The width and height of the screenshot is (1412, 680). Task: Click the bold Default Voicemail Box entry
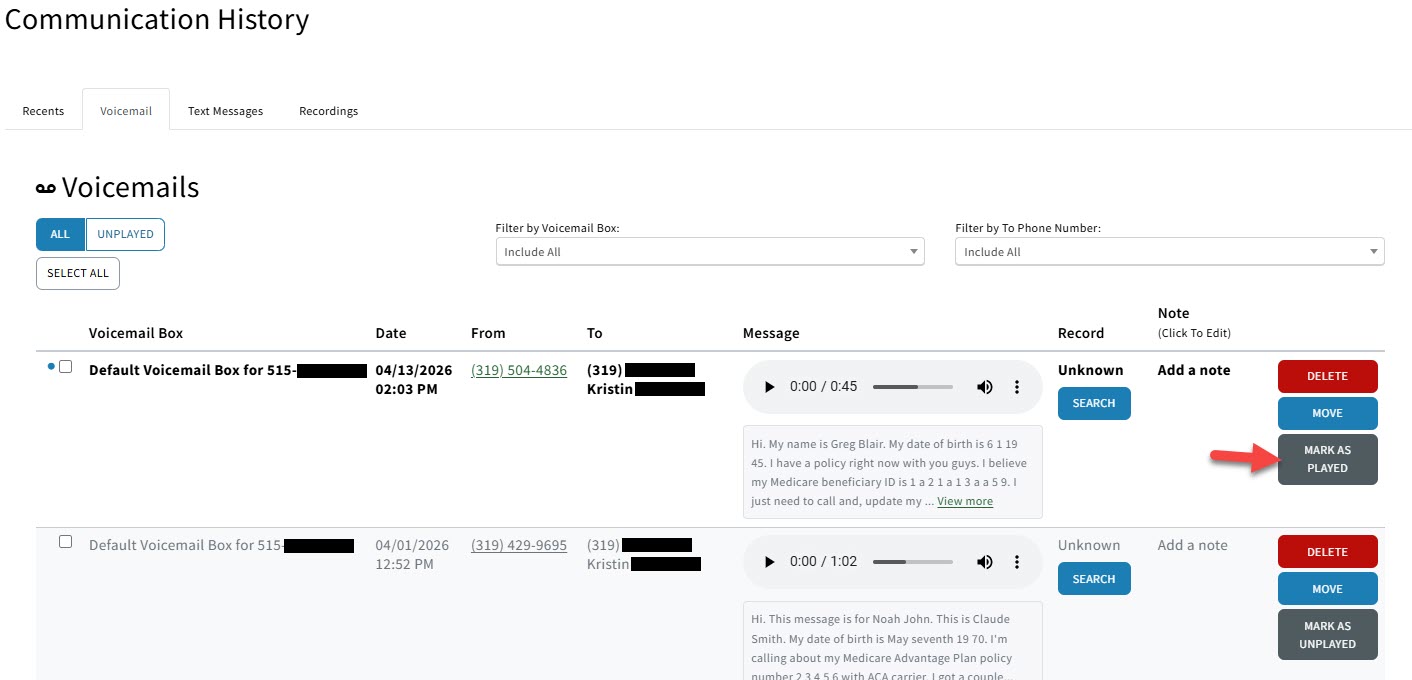tap(228, 370)
